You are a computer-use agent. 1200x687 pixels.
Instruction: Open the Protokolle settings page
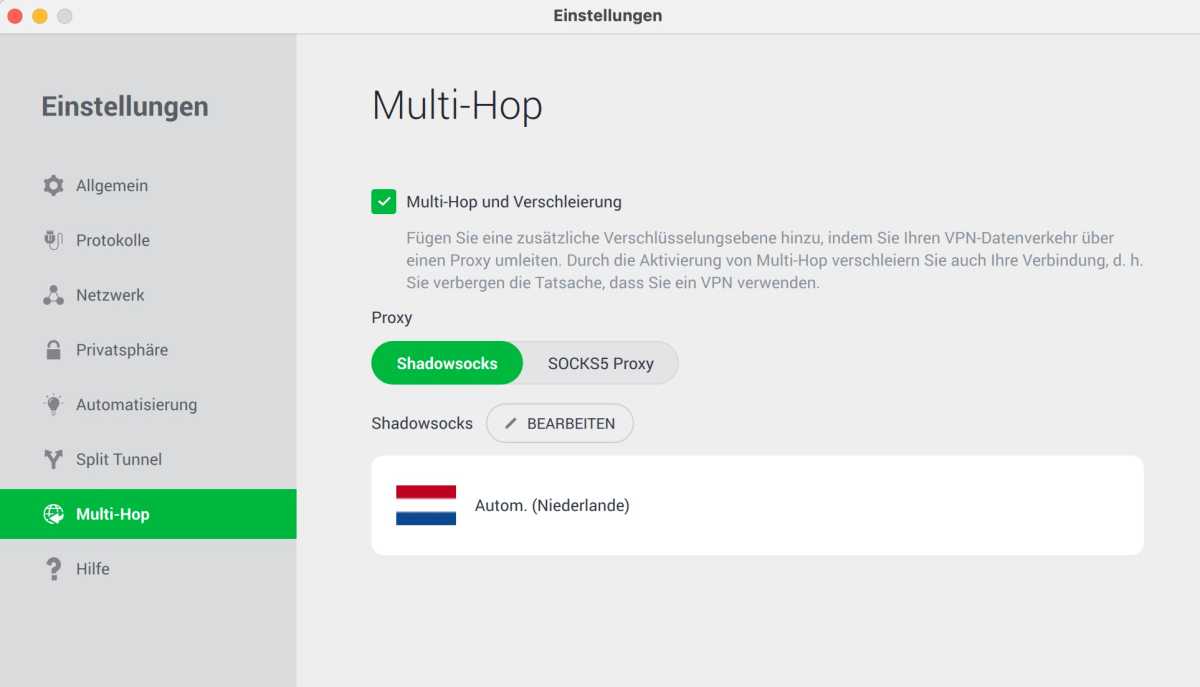pyautogui.click(x=112, y=241)
